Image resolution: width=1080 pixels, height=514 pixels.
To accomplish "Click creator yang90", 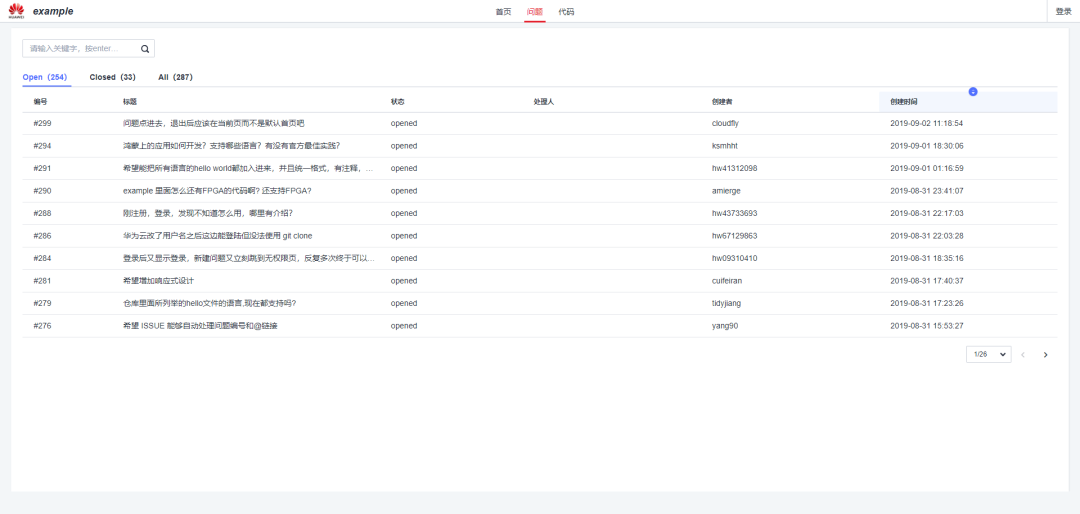I will [x=725, y=326].
